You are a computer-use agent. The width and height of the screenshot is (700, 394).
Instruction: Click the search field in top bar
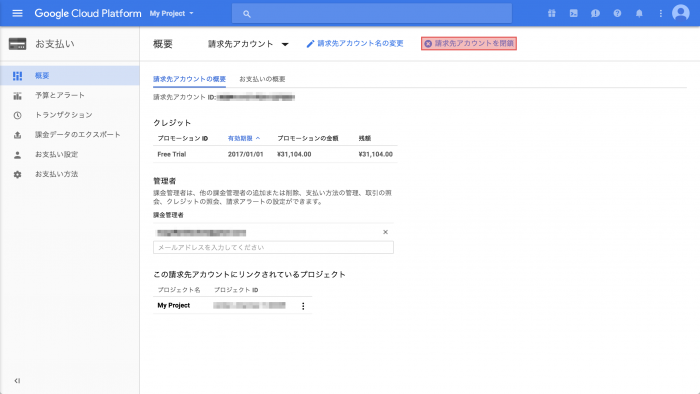click(371, 14)
